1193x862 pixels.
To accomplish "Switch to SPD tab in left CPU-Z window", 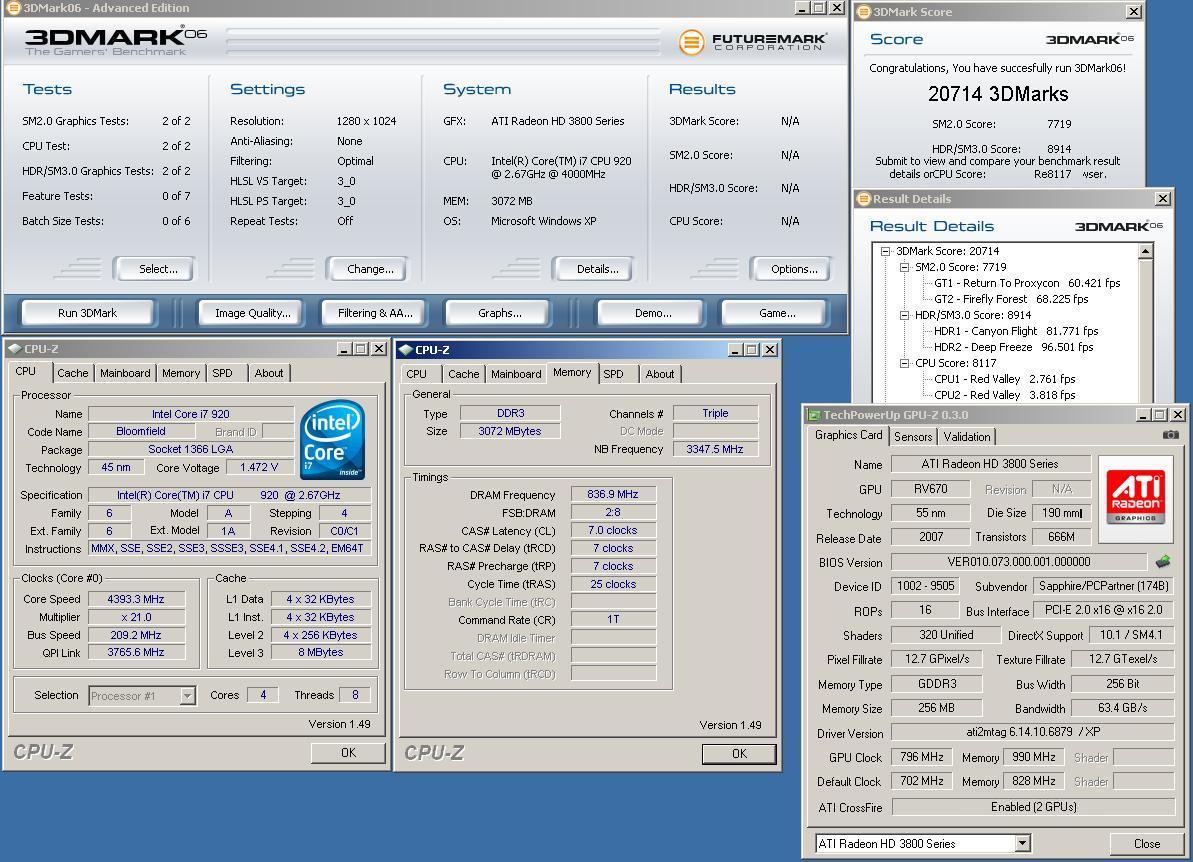I will 222,374.
